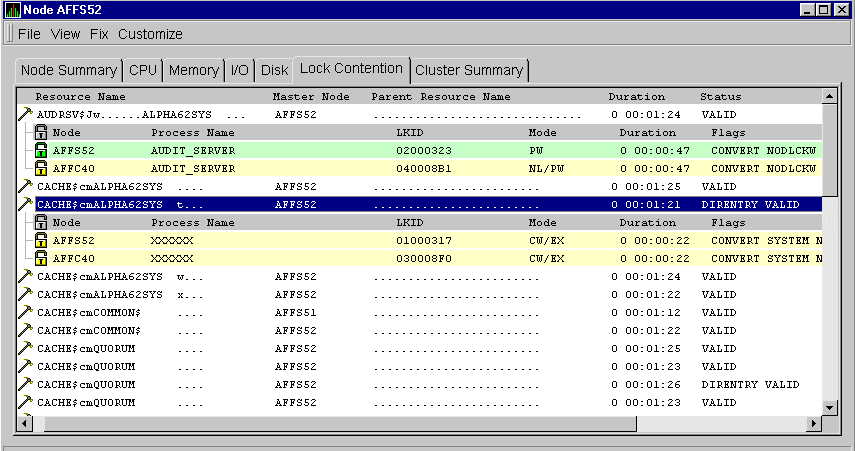Viewport: 855px width, 451px height.
Task: Open the CPU tab
Action: point(143,70)
